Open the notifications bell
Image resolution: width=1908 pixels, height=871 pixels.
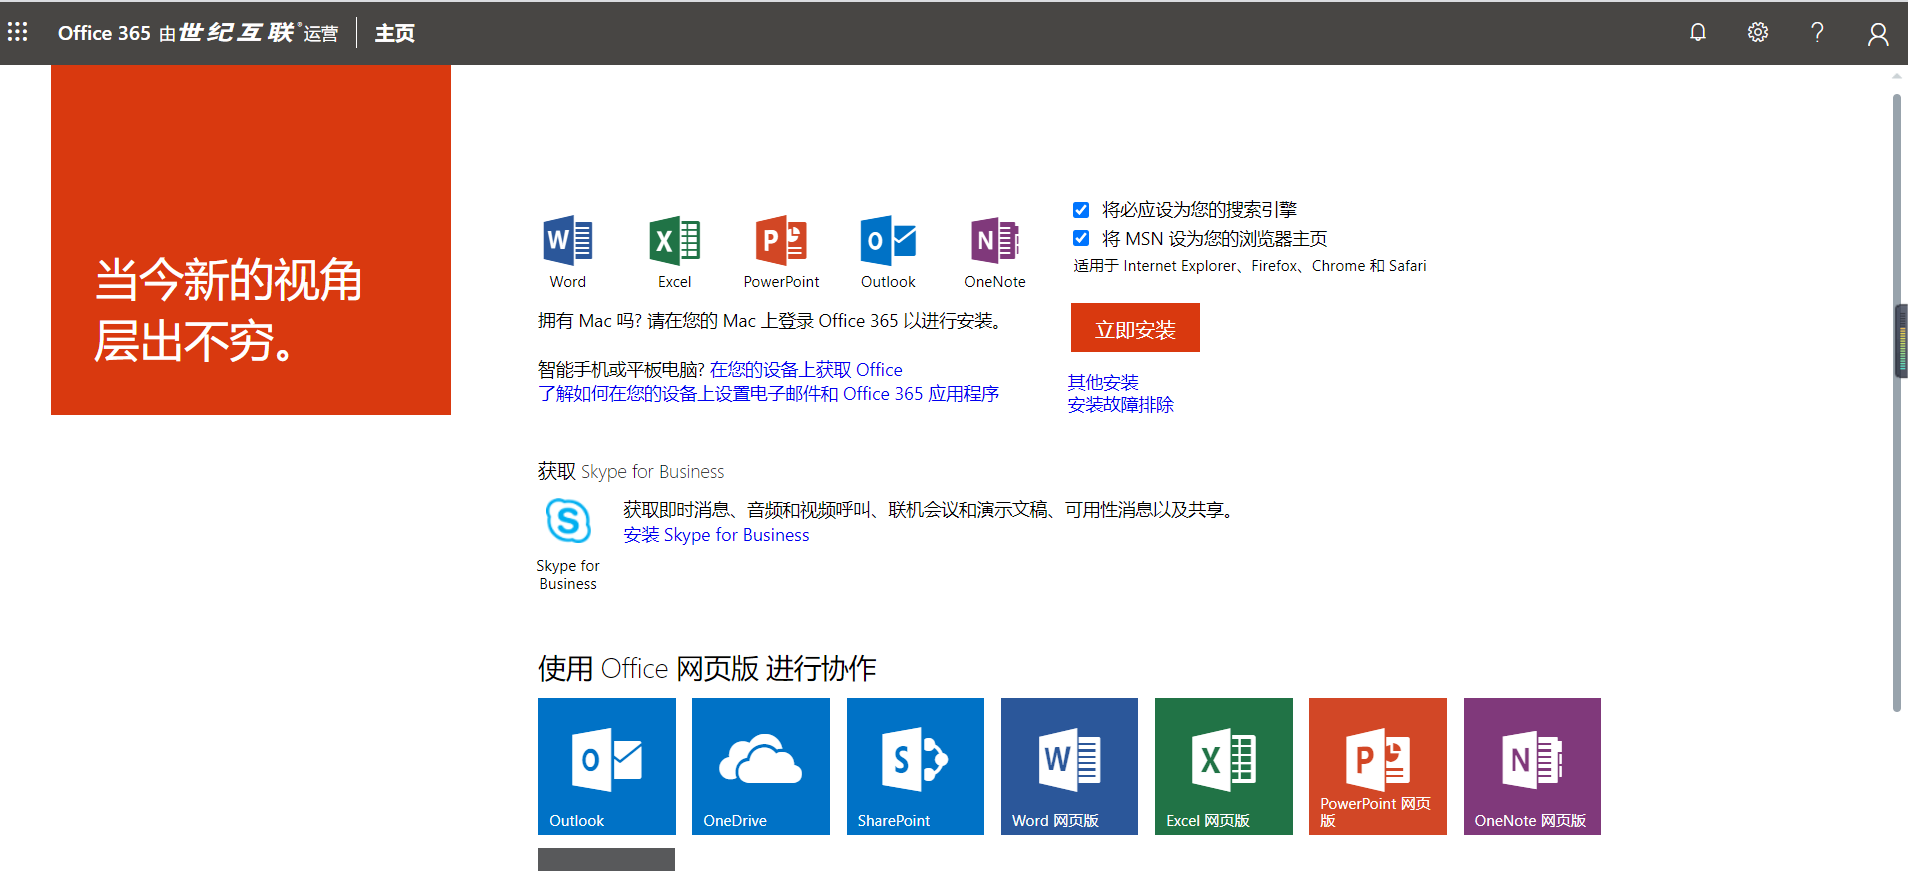click(x=1698, y=33)
